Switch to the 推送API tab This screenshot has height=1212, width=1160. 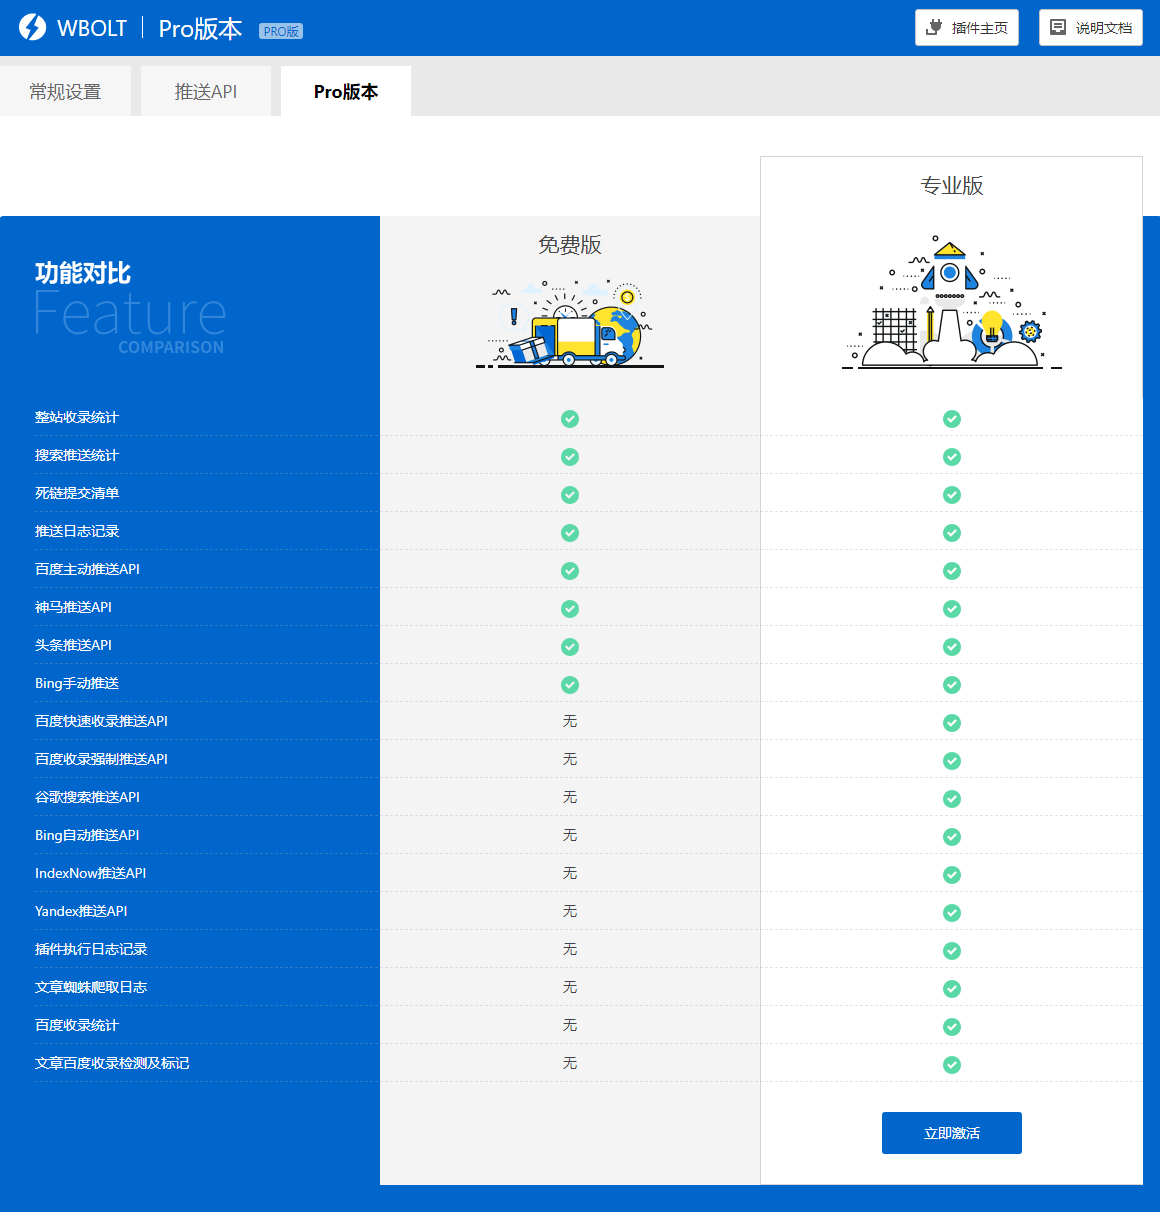coord(206,91)
